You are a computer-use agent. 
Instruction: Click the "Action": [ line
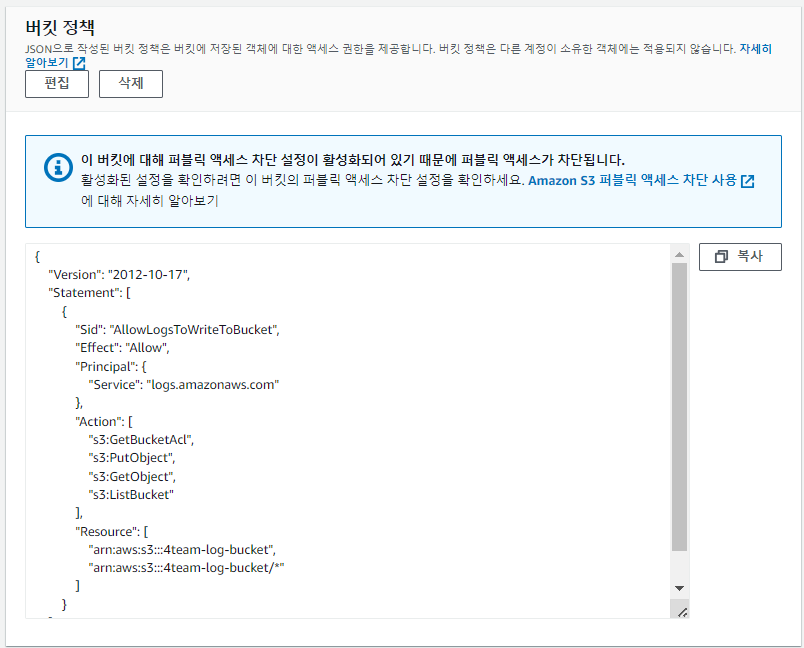coord(104,421)
